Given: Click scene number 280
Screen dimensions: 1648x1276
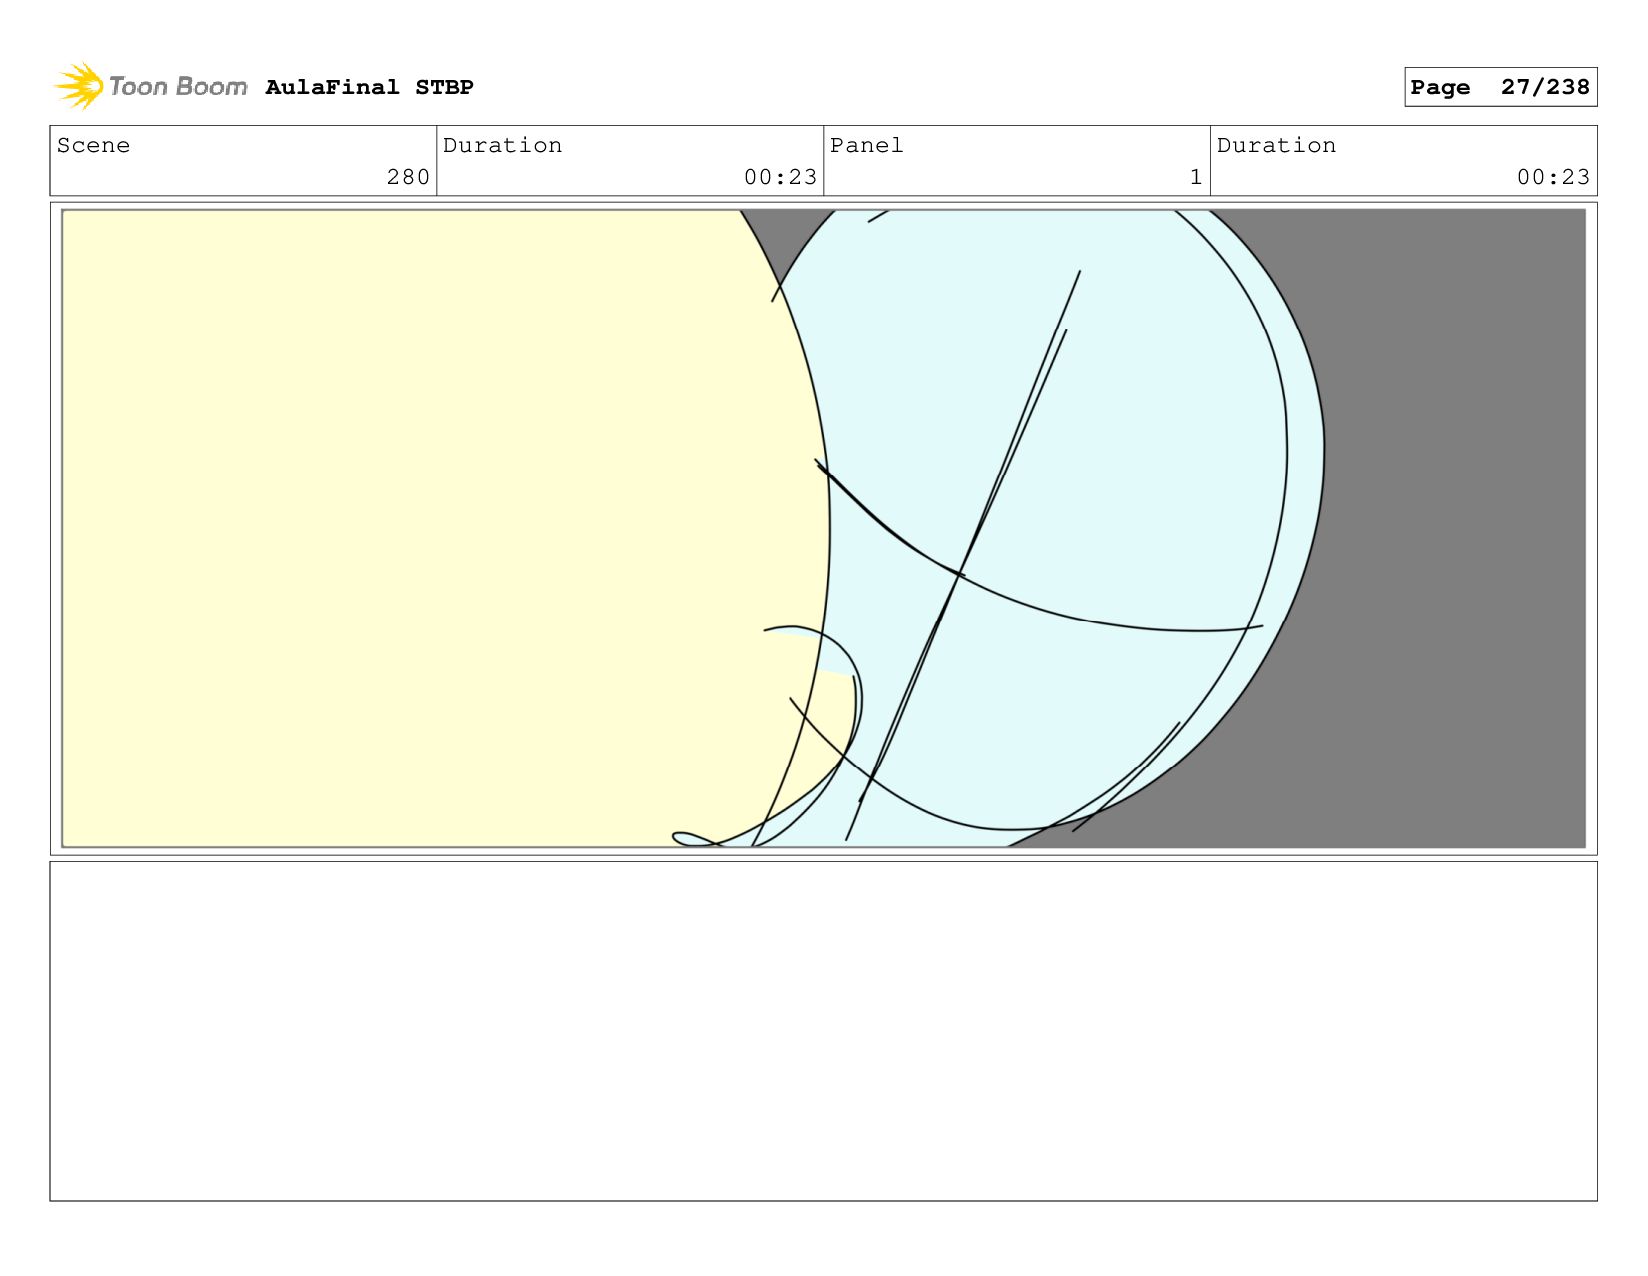Looking at the screenshot, I should click(x=408, y=177).
